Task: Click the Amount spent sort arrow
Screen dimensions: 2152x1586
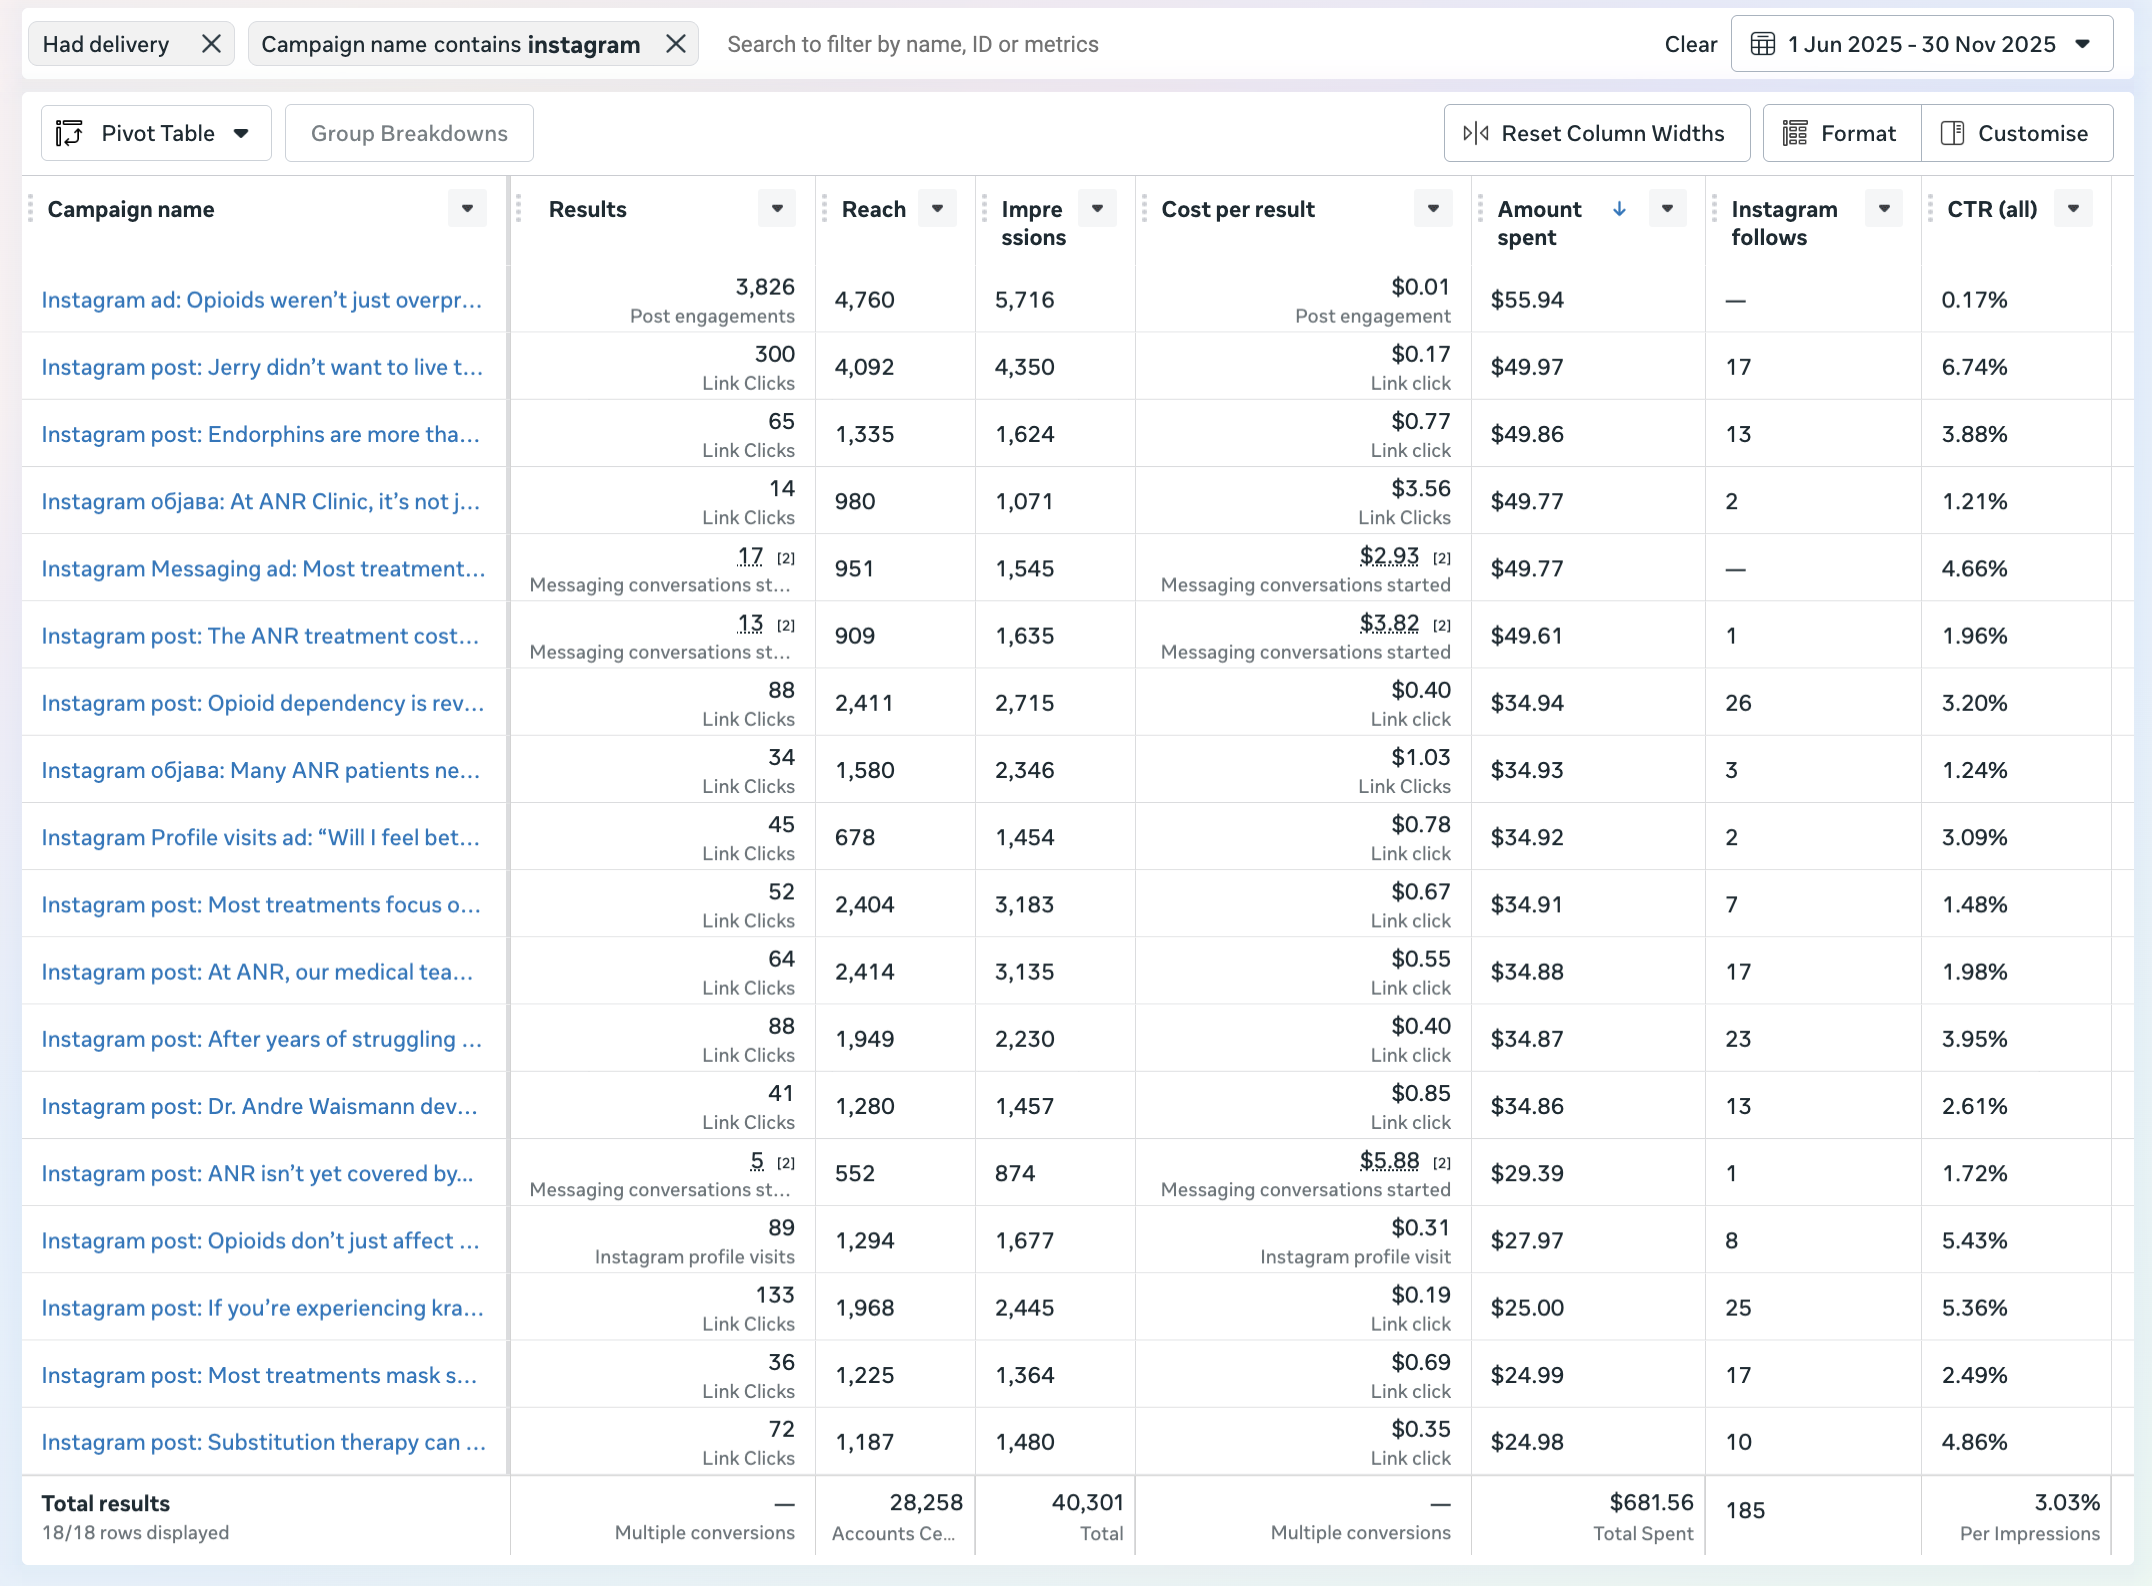Action: [1619, 209]
